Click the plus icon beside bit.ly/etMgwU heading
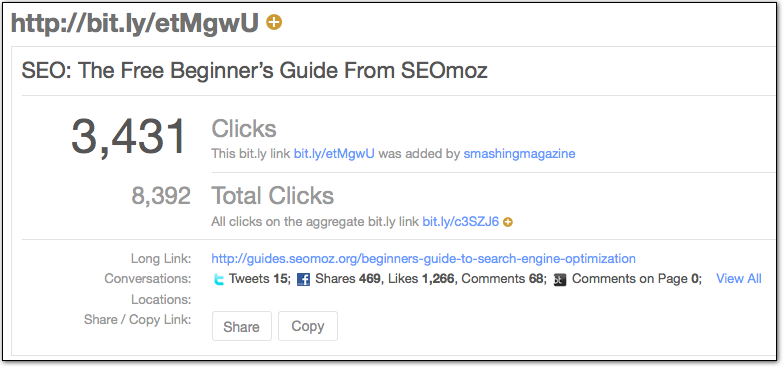This screenshot has height=367, width=783. 274,22
